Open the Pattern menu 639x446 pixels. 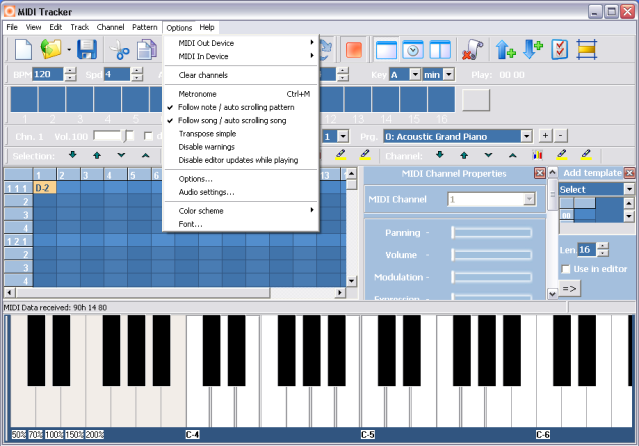click(x=144, y=27)
